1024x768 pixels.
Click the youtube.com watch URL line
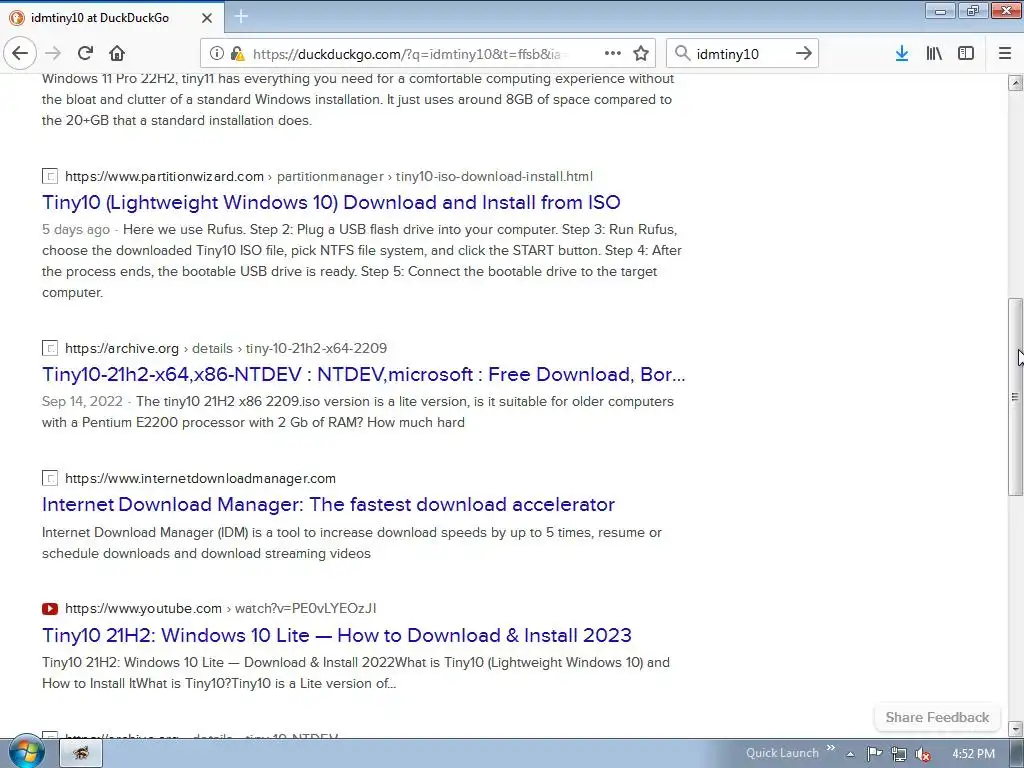coord(221,609)
